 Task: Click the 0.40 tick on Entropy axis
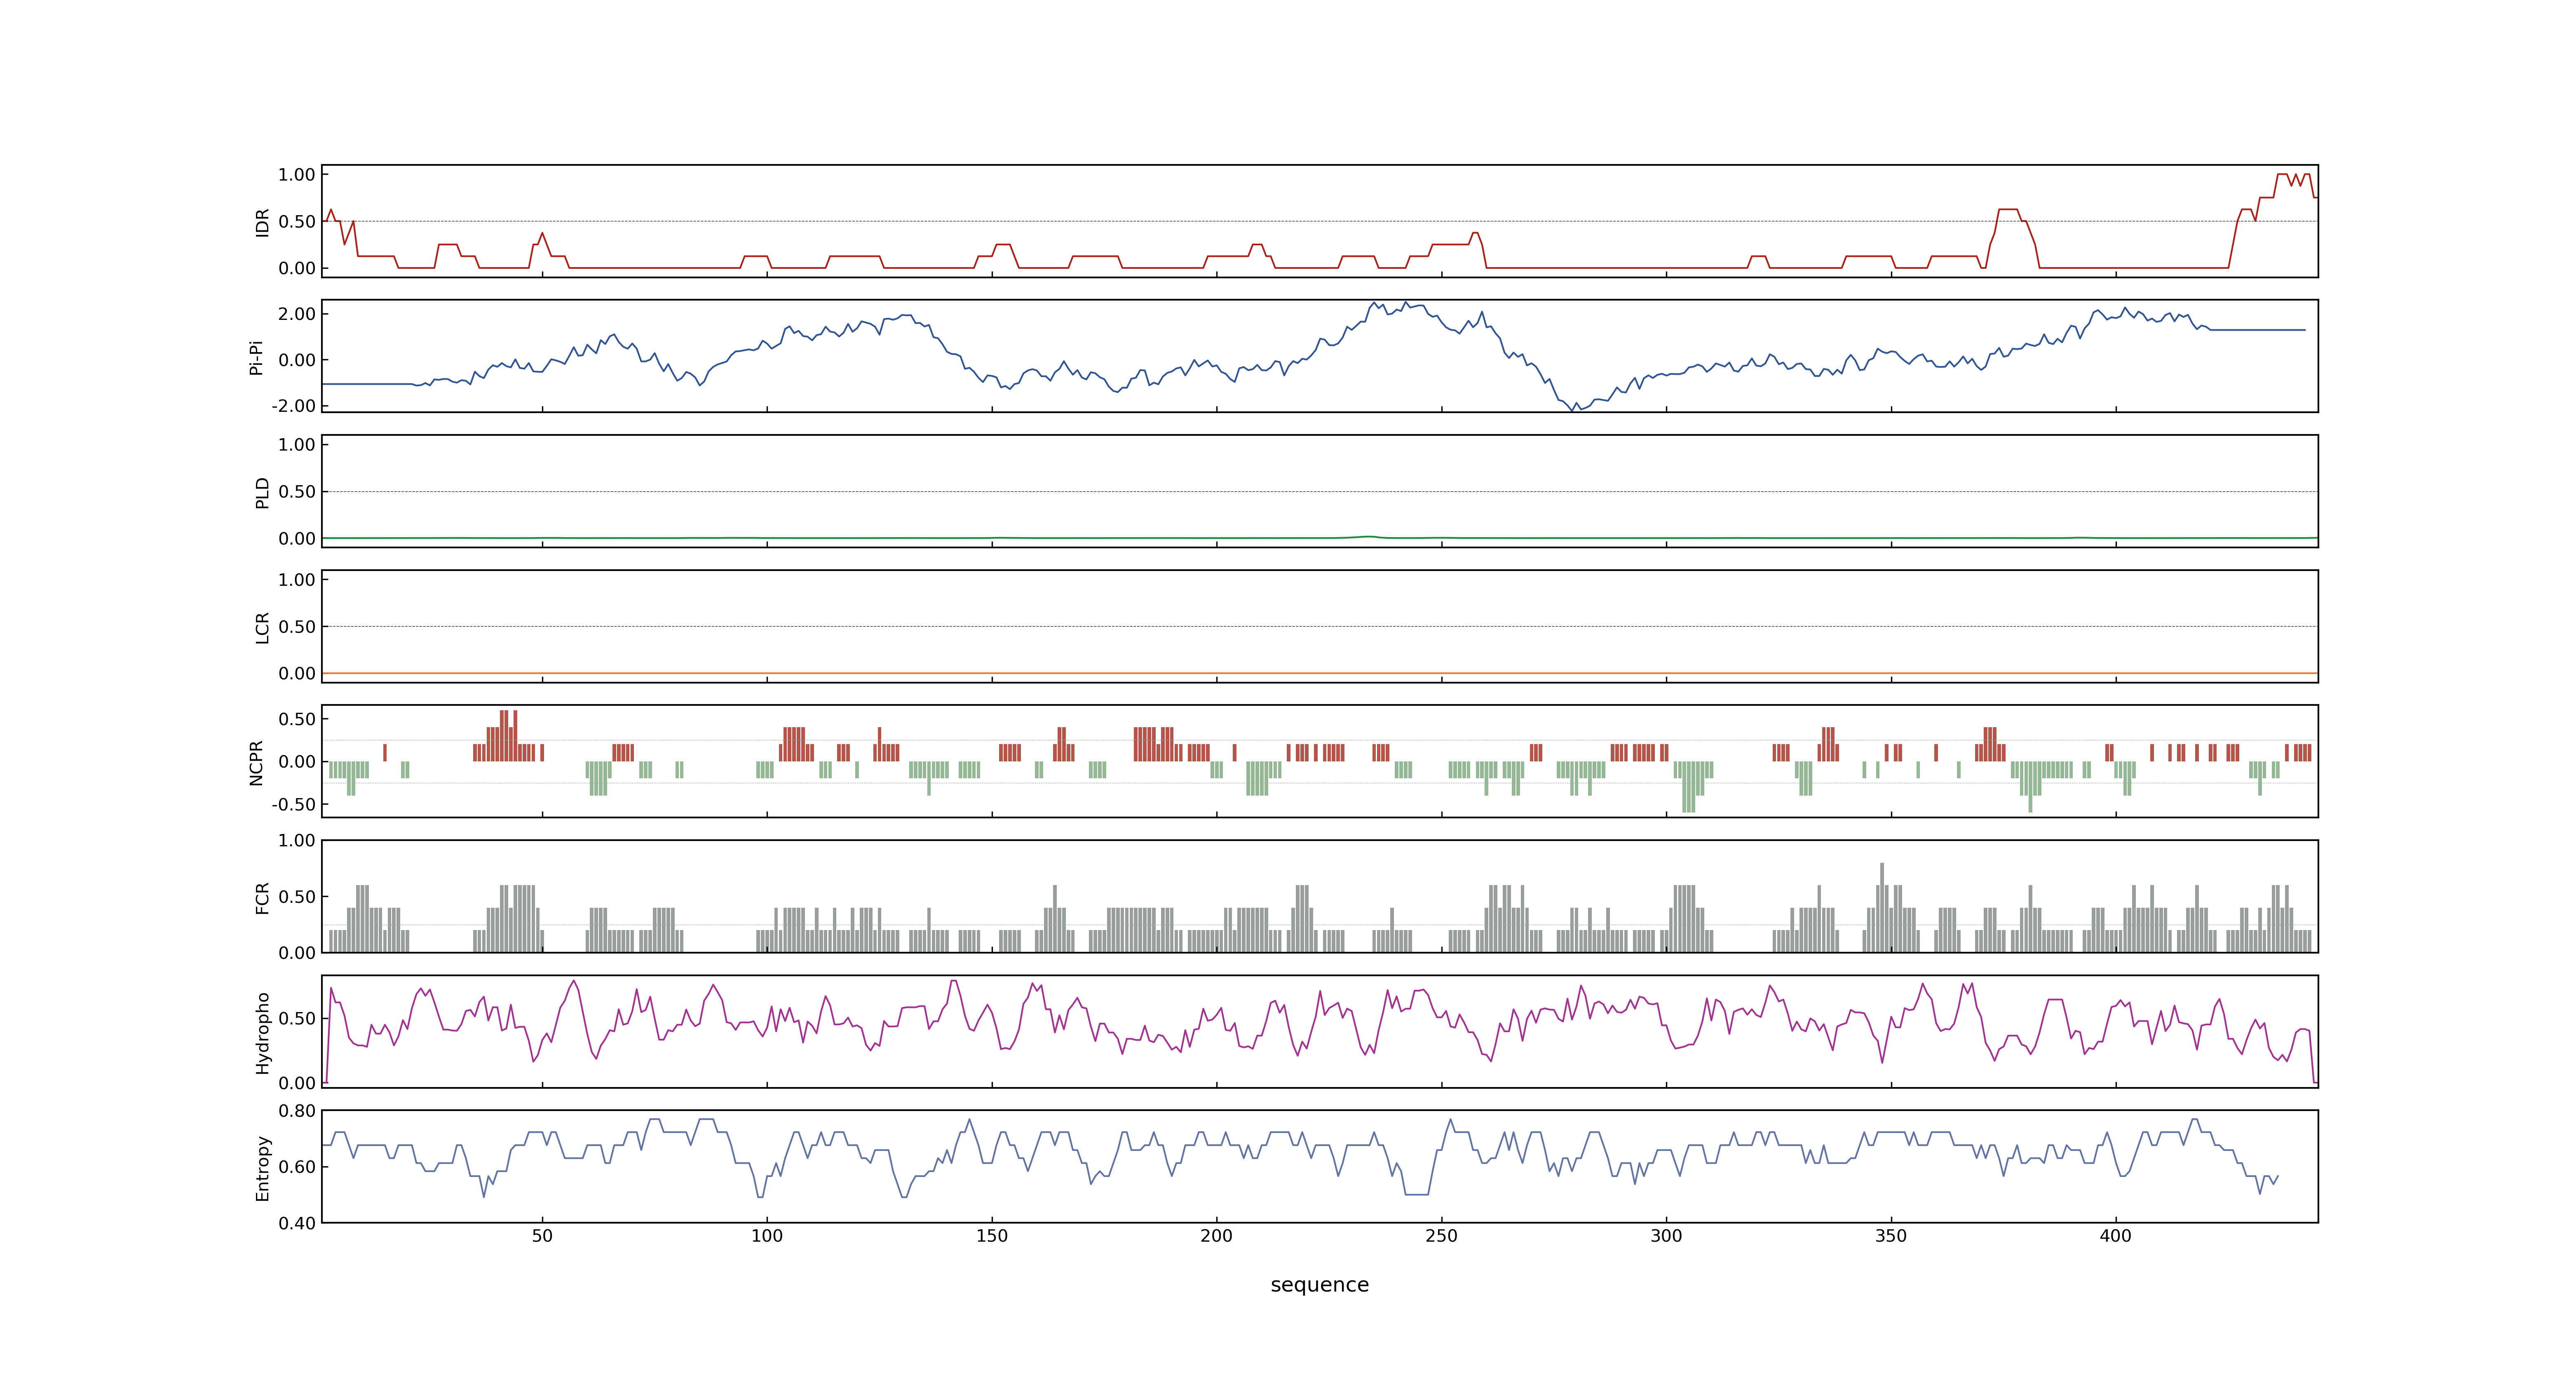pos(297,1223)
